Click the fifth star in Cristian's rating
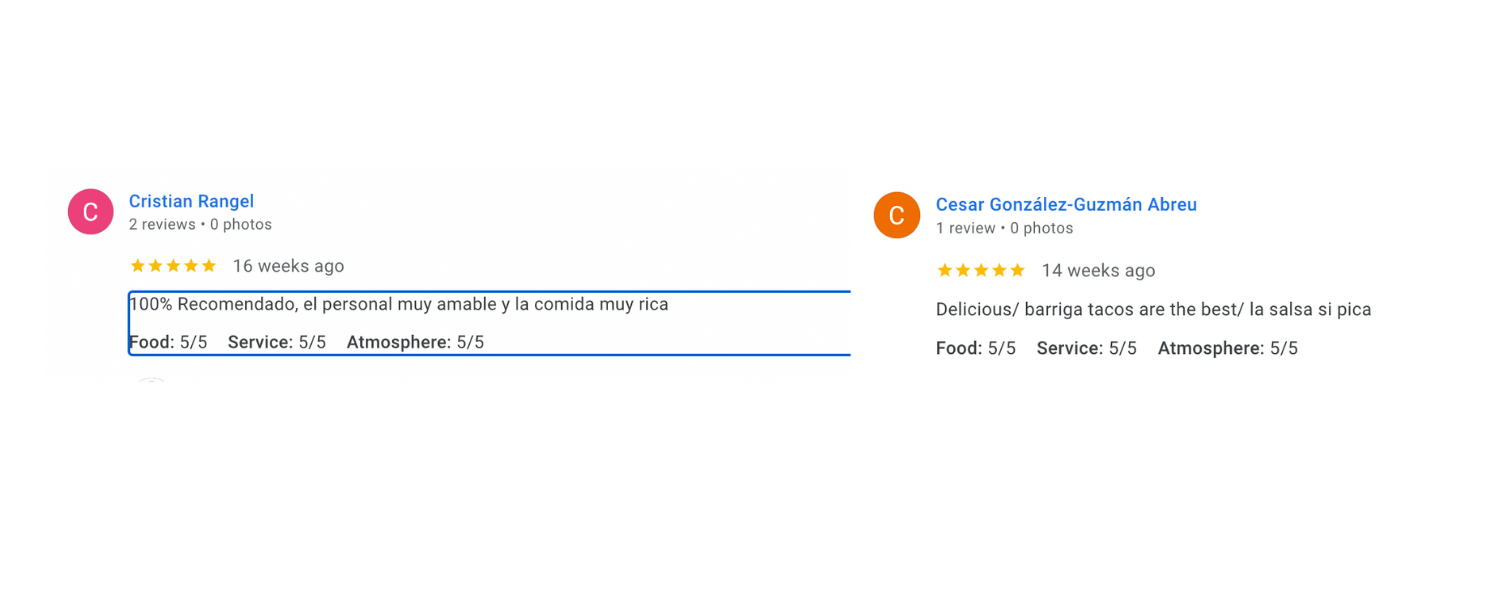This screenshot has width=1500, height=600. [x=209, y=266]
